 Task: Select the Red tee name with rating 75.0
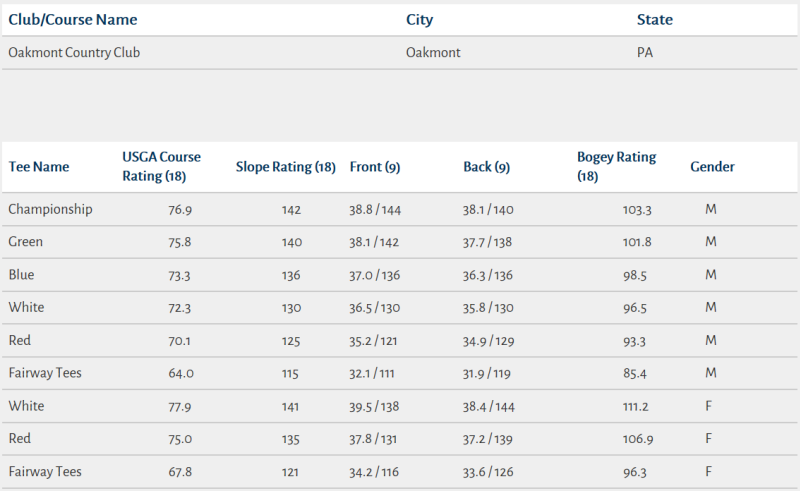point(20,438)
